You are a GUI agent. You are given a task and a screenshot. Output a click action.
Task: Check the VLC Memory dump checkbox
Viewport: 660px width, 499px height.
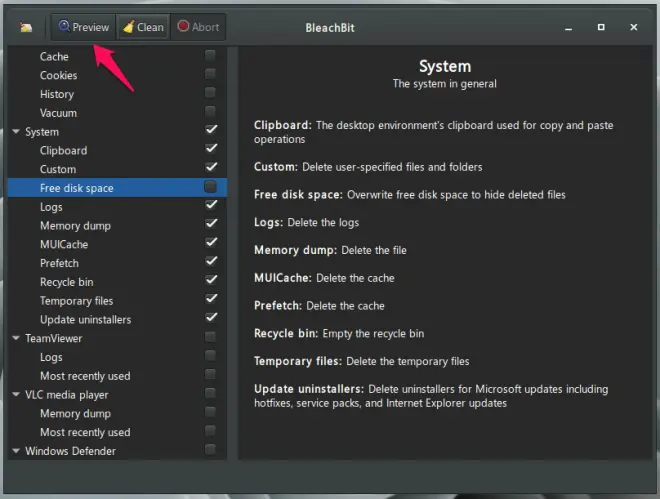(210, 412)
